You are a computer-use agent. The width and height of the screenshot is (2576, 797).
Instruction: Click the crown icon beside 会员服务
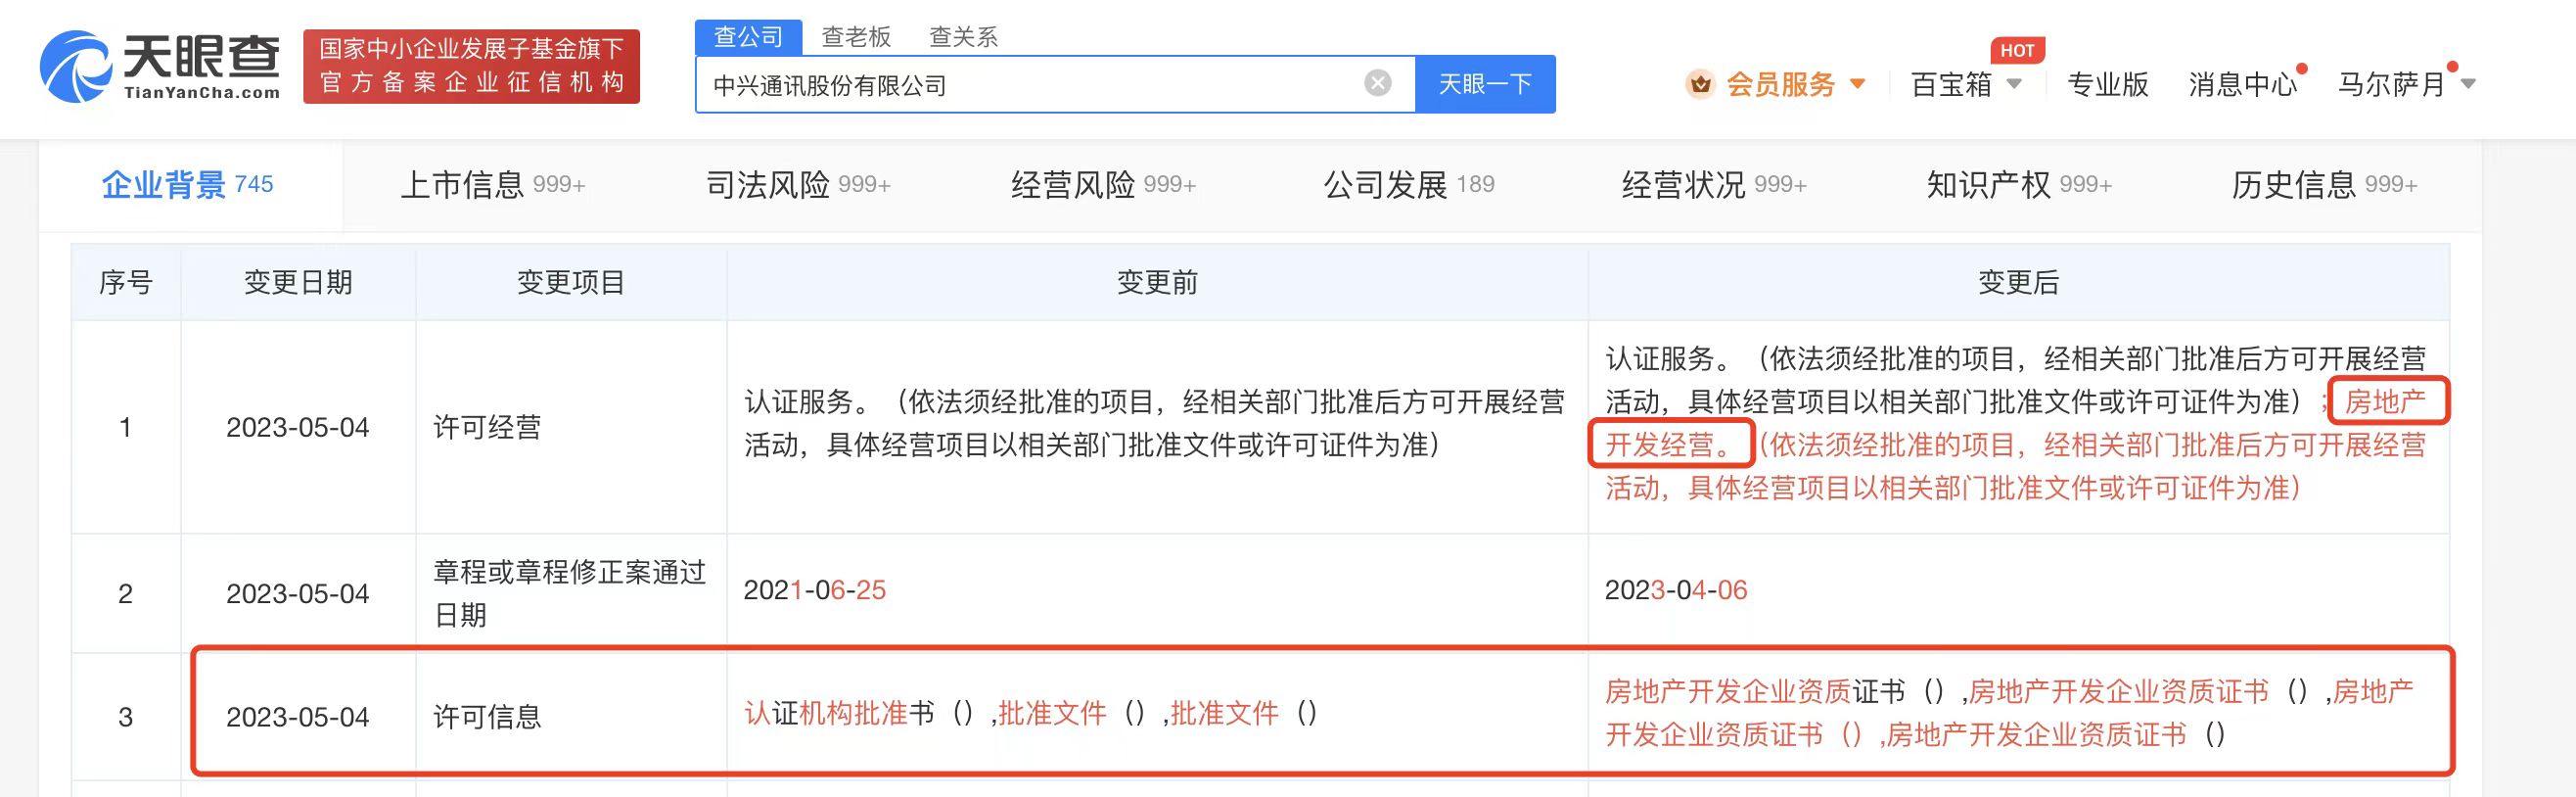(x=1700, y=84)
